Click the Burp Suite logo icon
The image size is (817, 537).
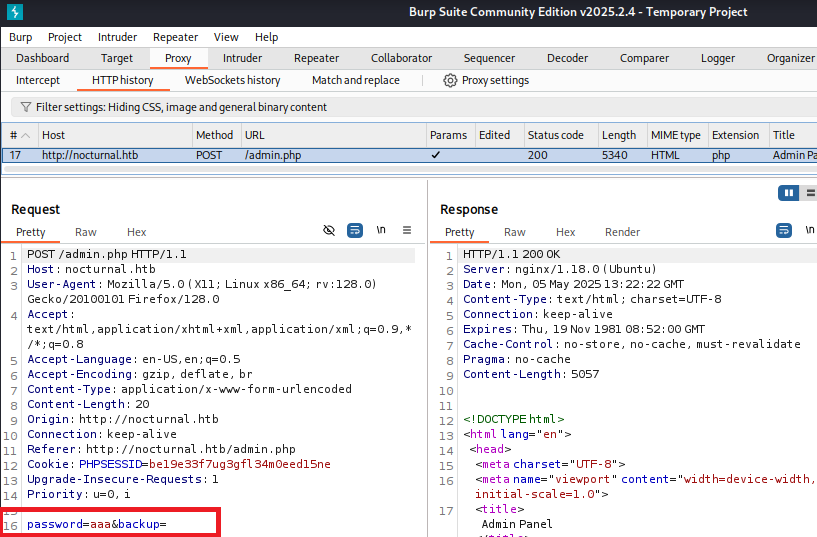[x=15, y=12]
